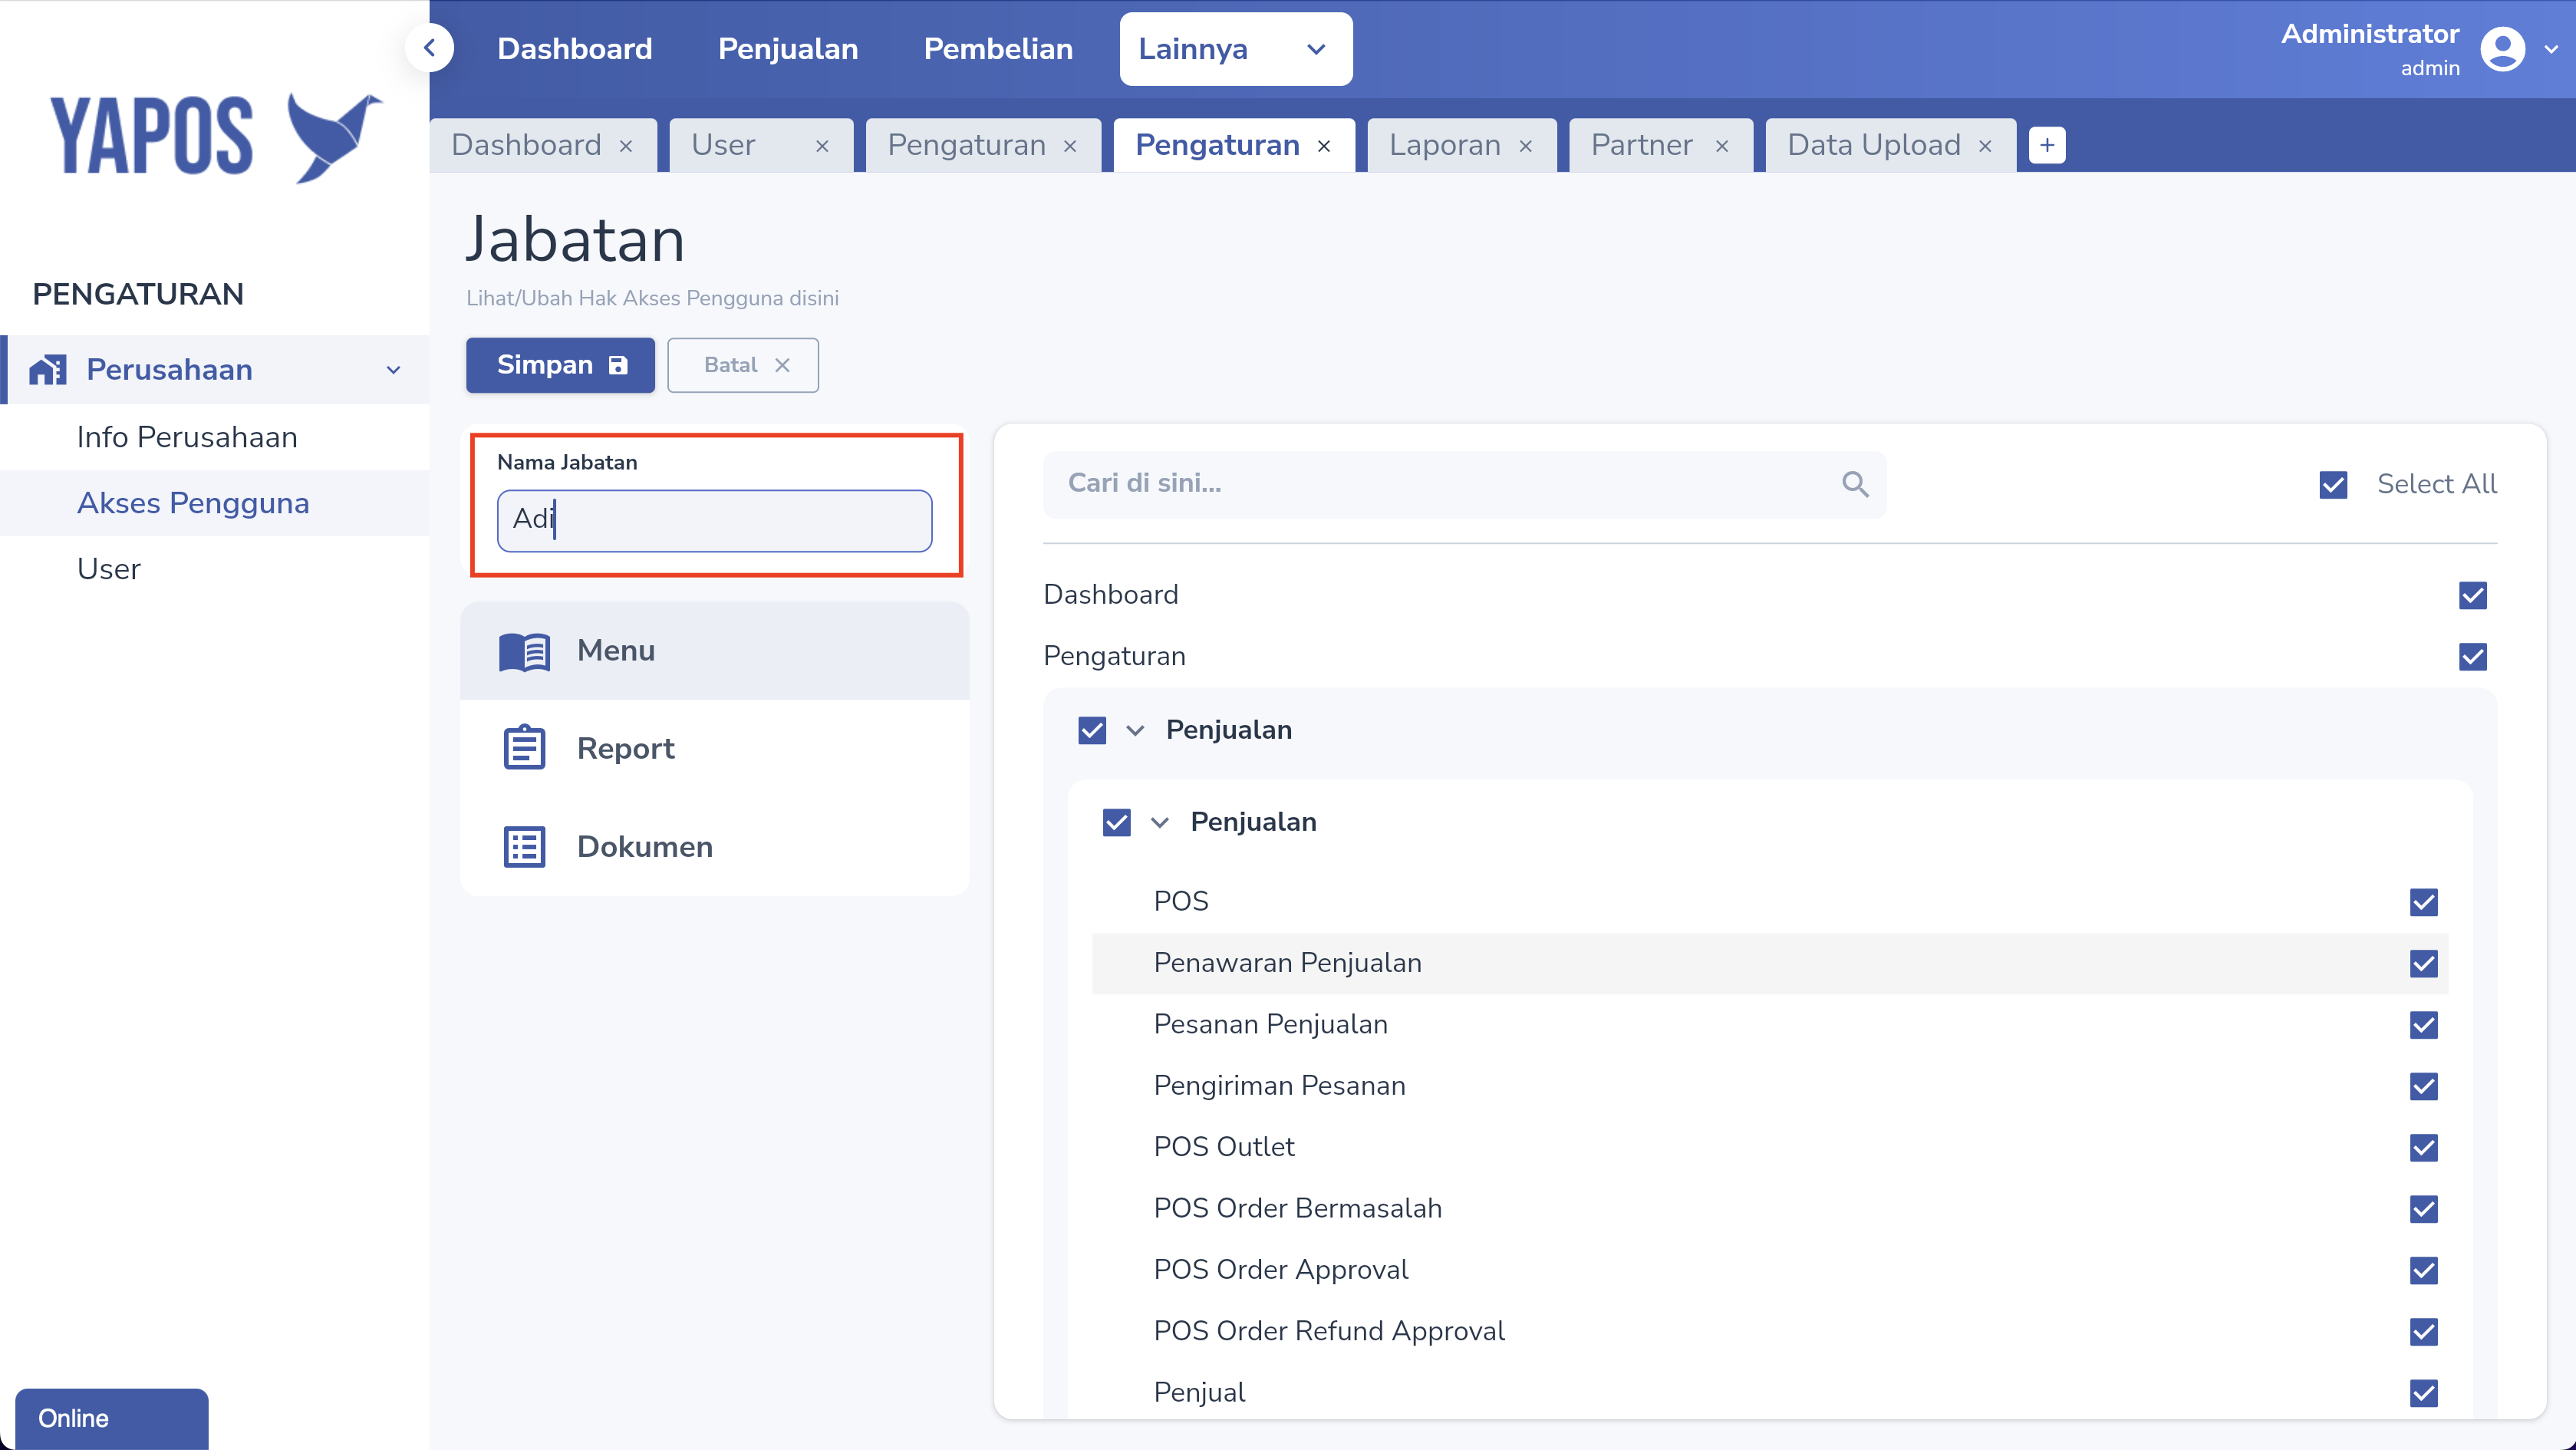Uncheck the Penjual checkbox

click(x=2424, y=1393)
